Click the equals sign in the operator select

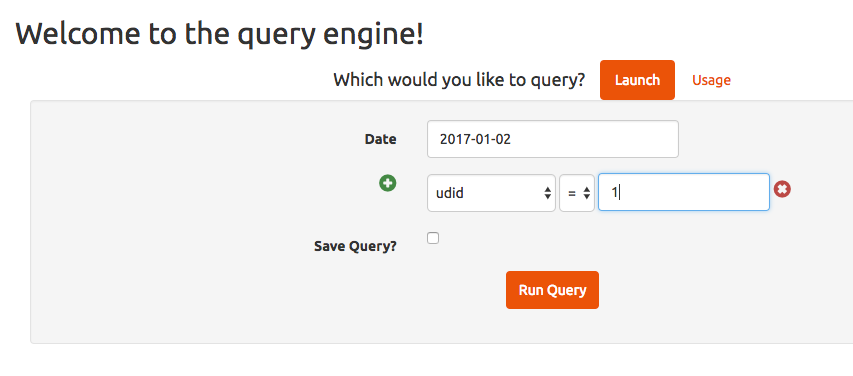pyautogui.click(x=572, y=193)
